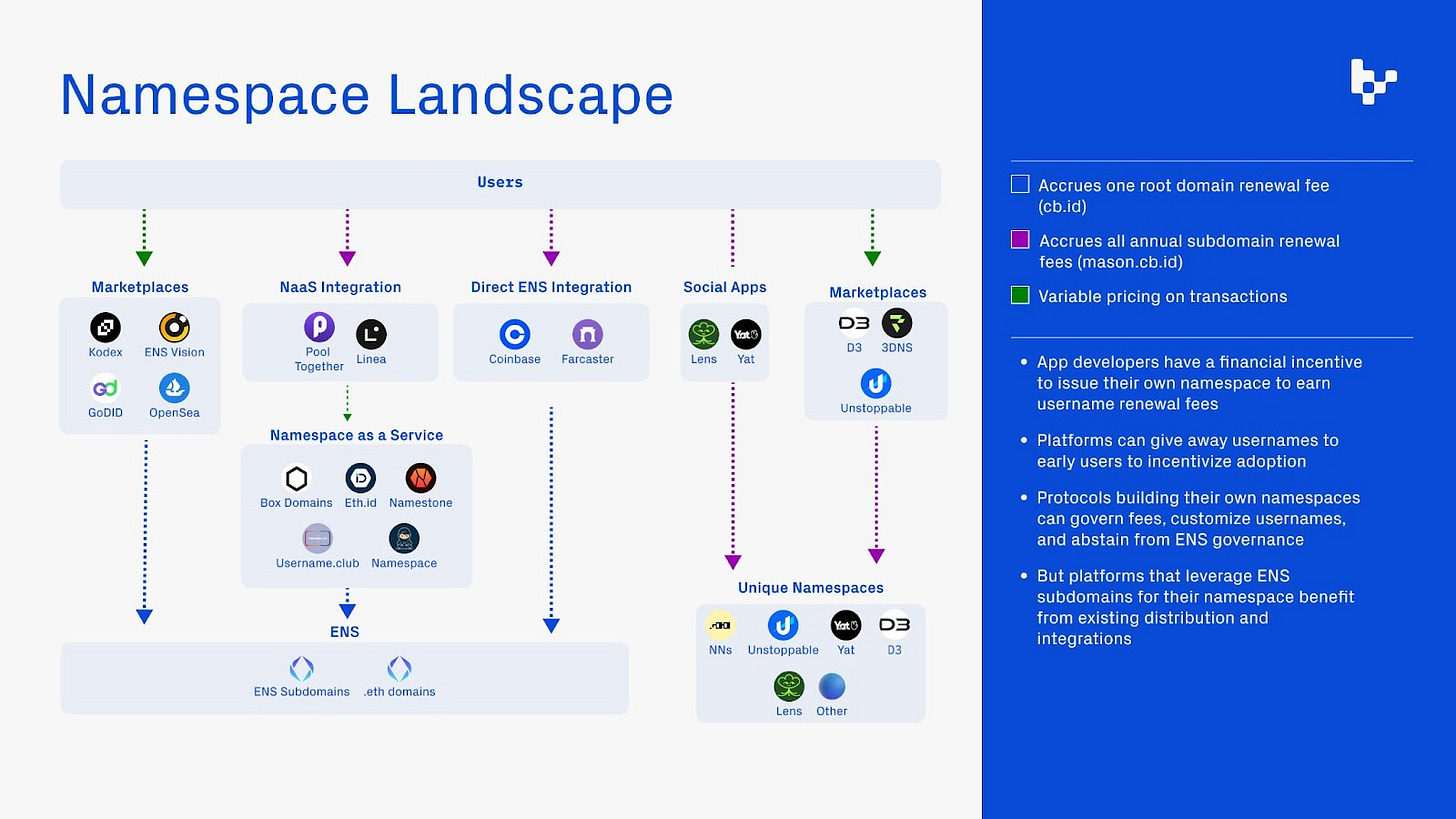
Task: Click the Yat icon under Social Apps
Action: pyautogui.click(x=746, y=334)
